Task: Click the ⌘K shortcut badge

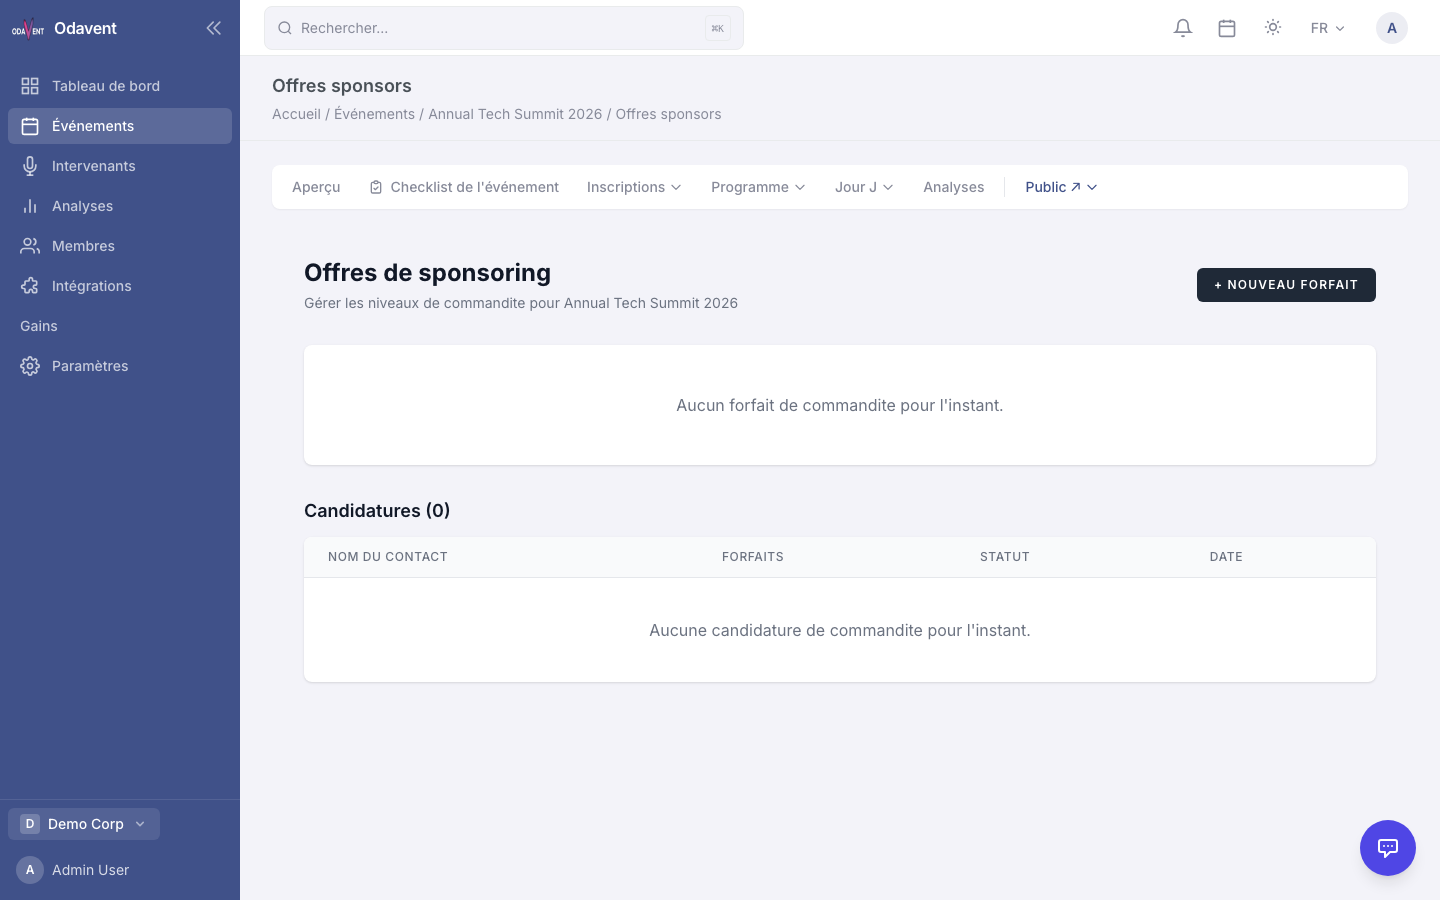Action: (717, 28)
